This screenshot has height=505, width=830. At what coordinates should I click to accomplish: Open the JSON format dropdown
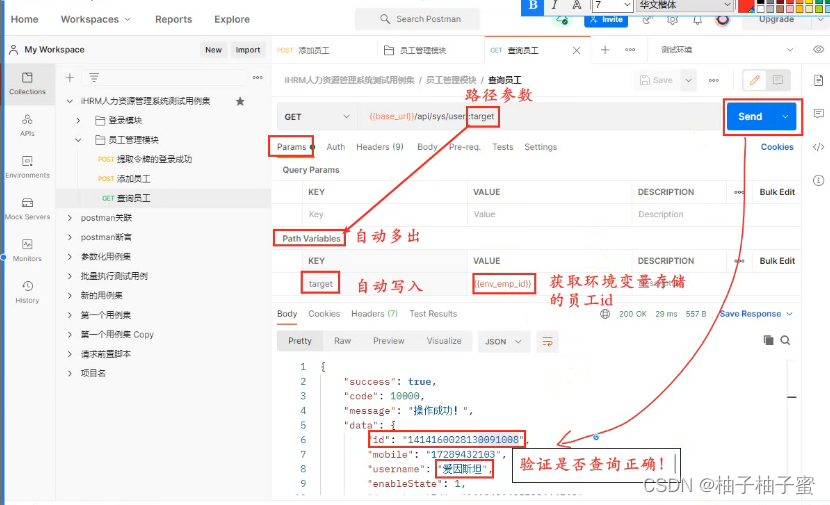[503, 341]
